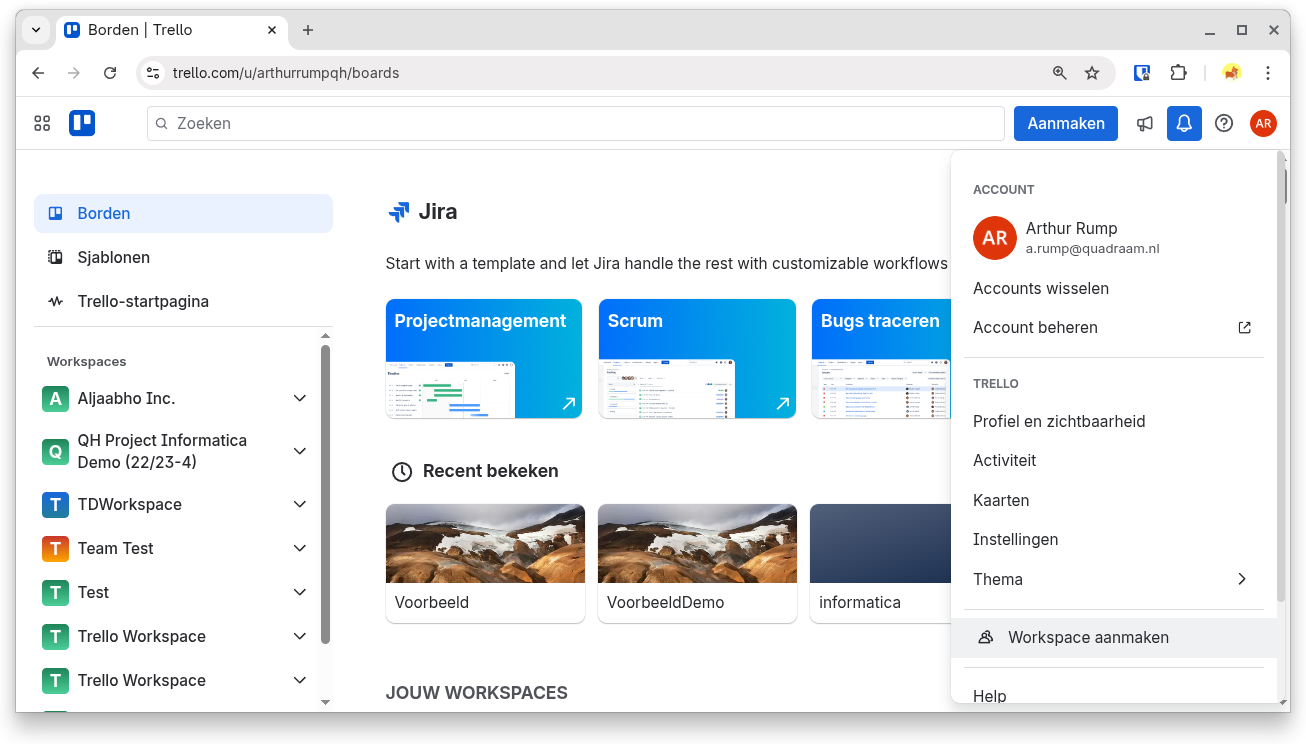Expand the TDWorkspace workspace

299,504
